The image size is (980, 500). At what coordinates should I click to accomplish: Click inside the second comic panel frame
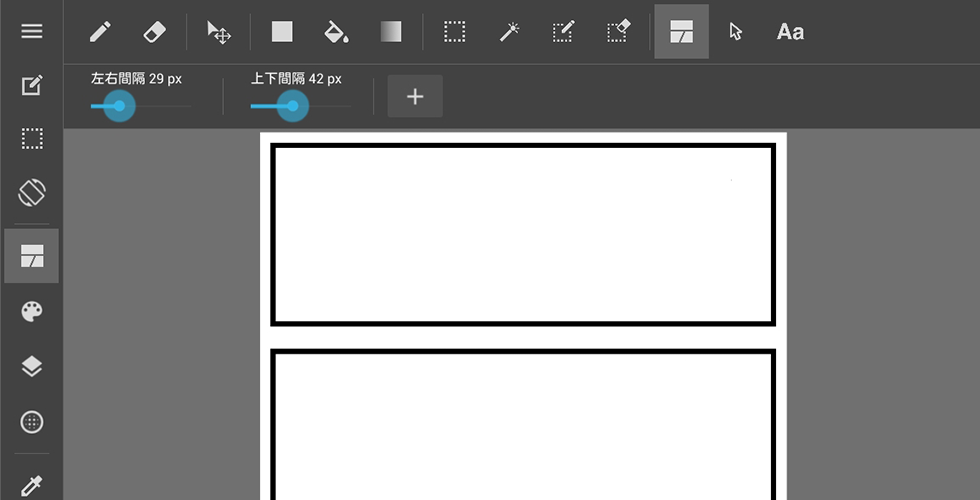(x=523, y=425)
